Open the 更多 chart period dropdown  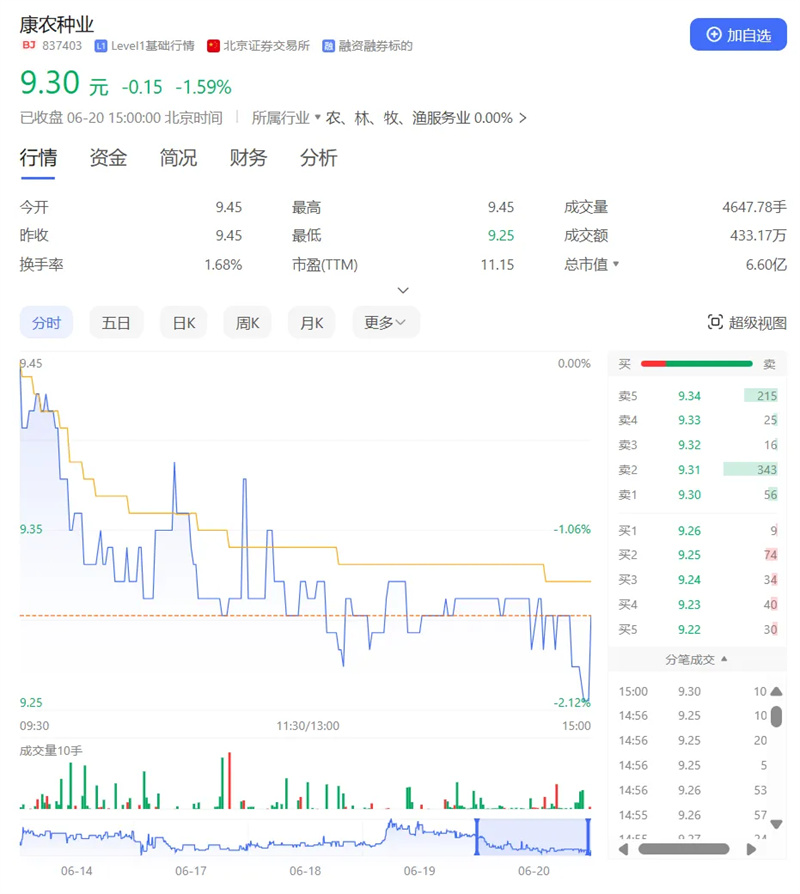385,323
